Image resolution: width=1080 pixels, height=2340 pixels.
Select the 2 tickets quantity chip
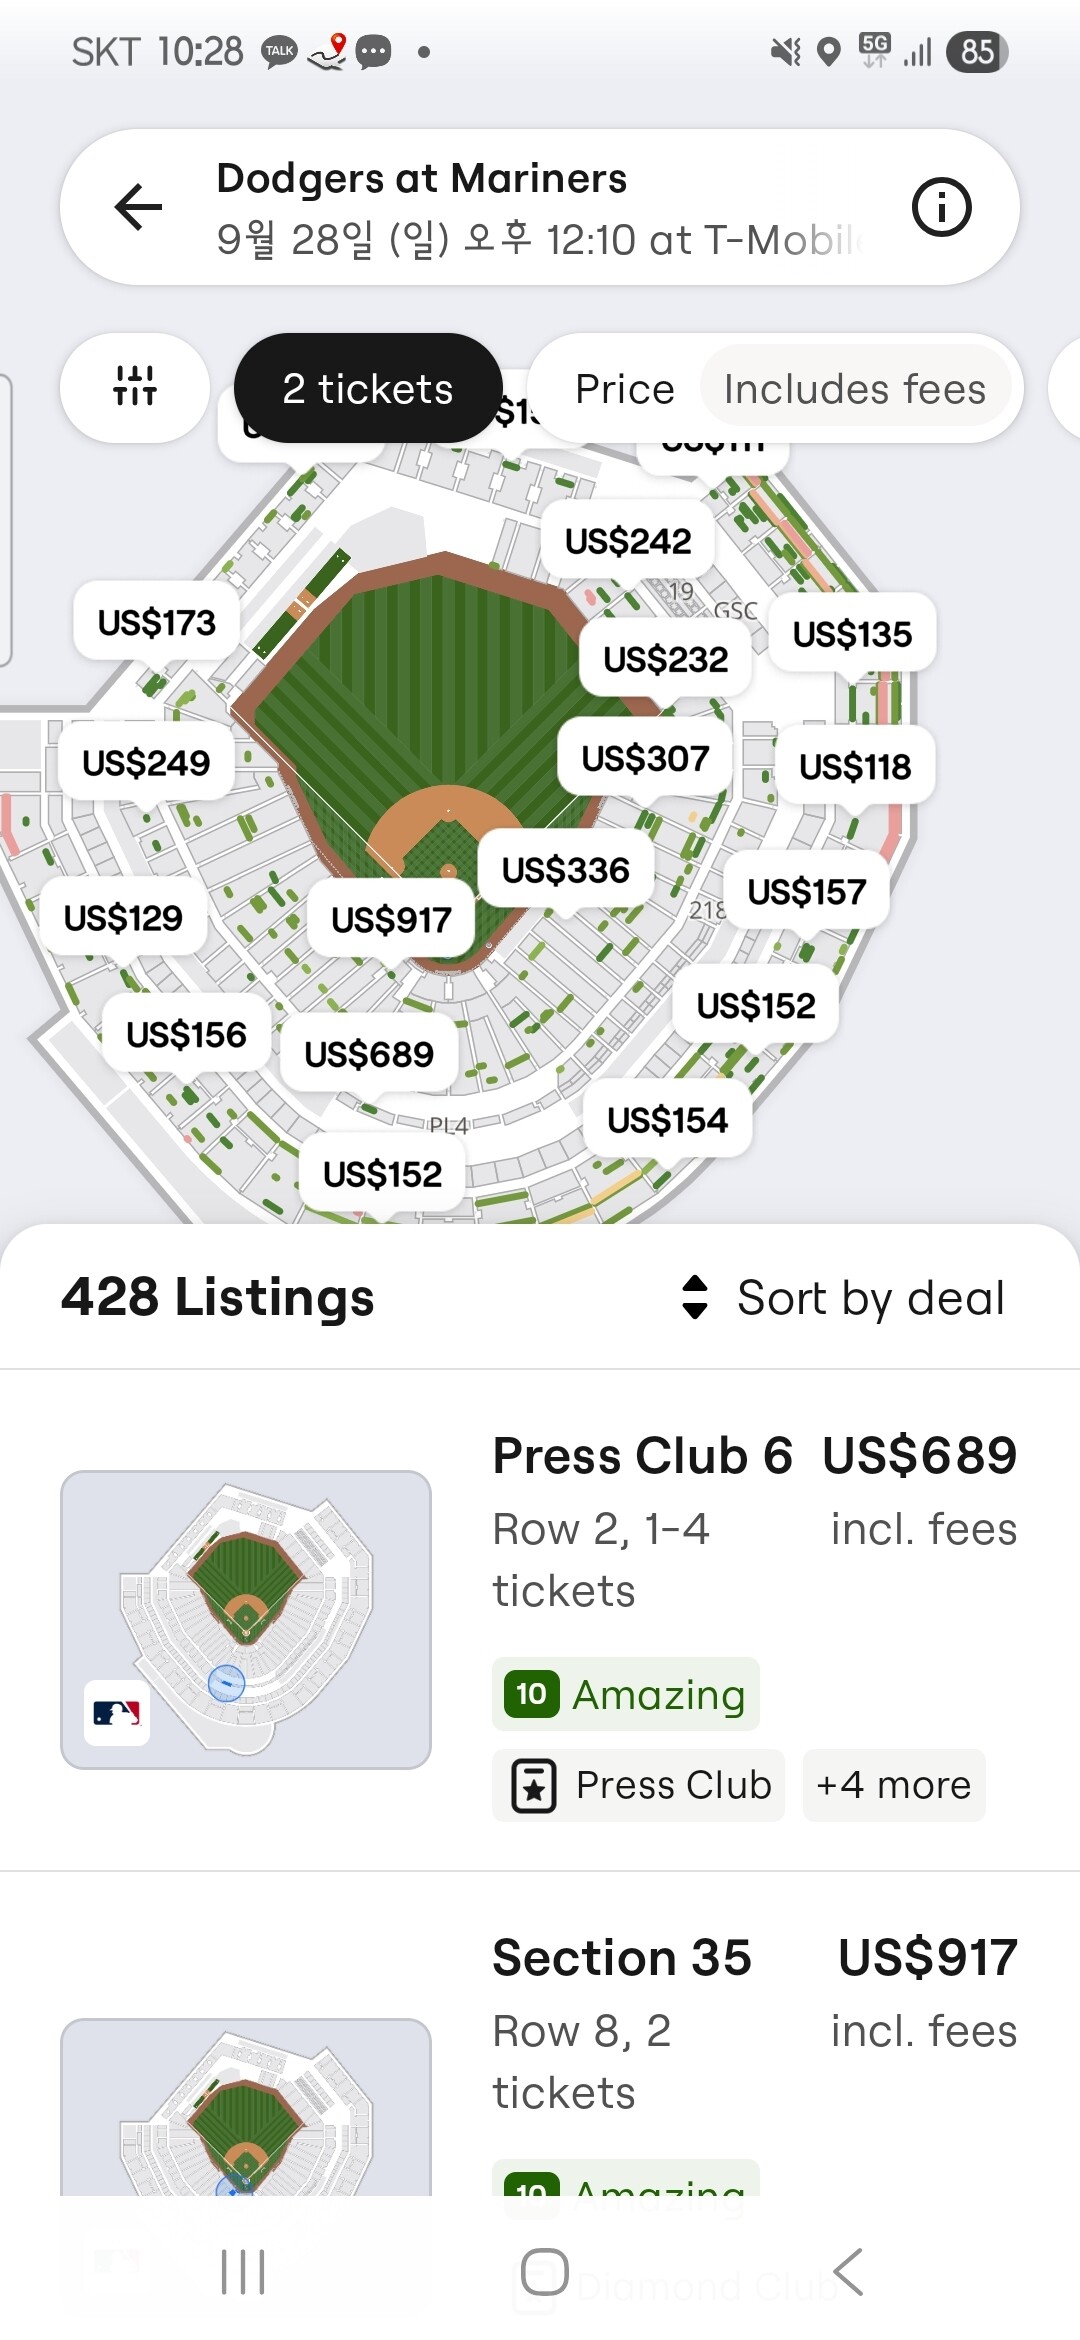pyautogui.click(x=368, y=388)
